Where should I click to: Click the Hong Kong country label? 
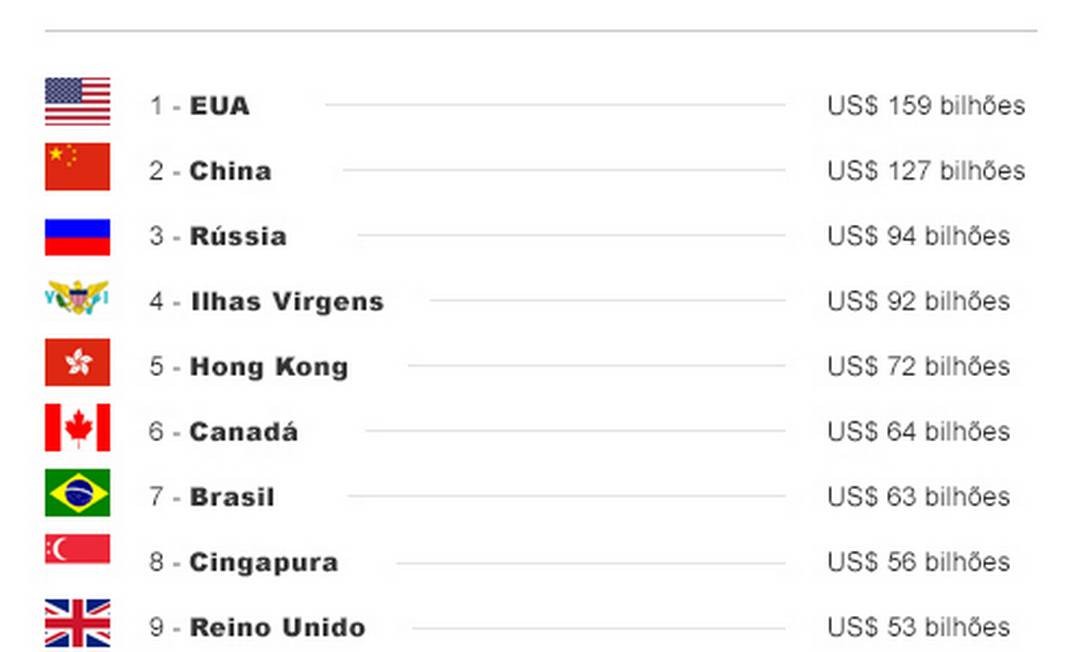pos(269,367)
